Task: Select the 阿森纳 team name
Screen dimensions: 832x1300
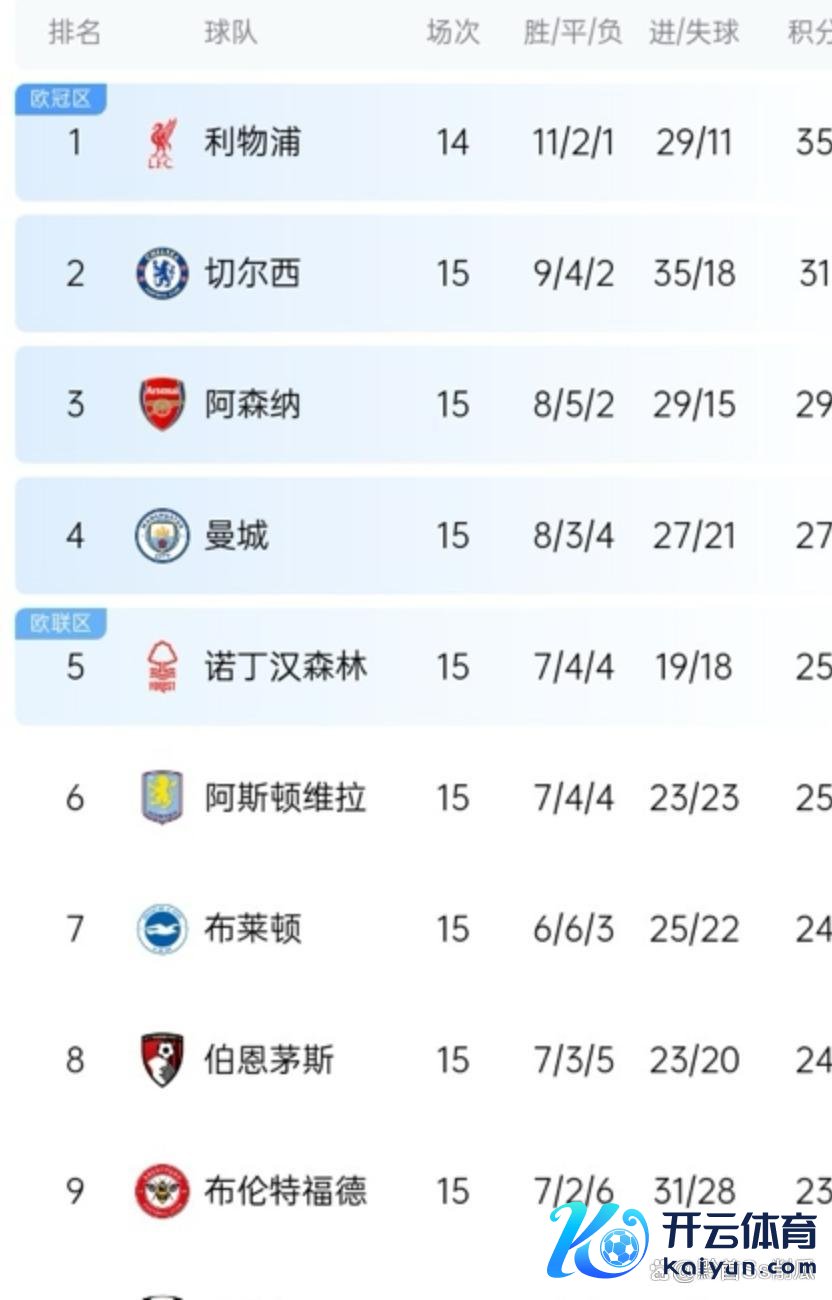Action: 252,404
